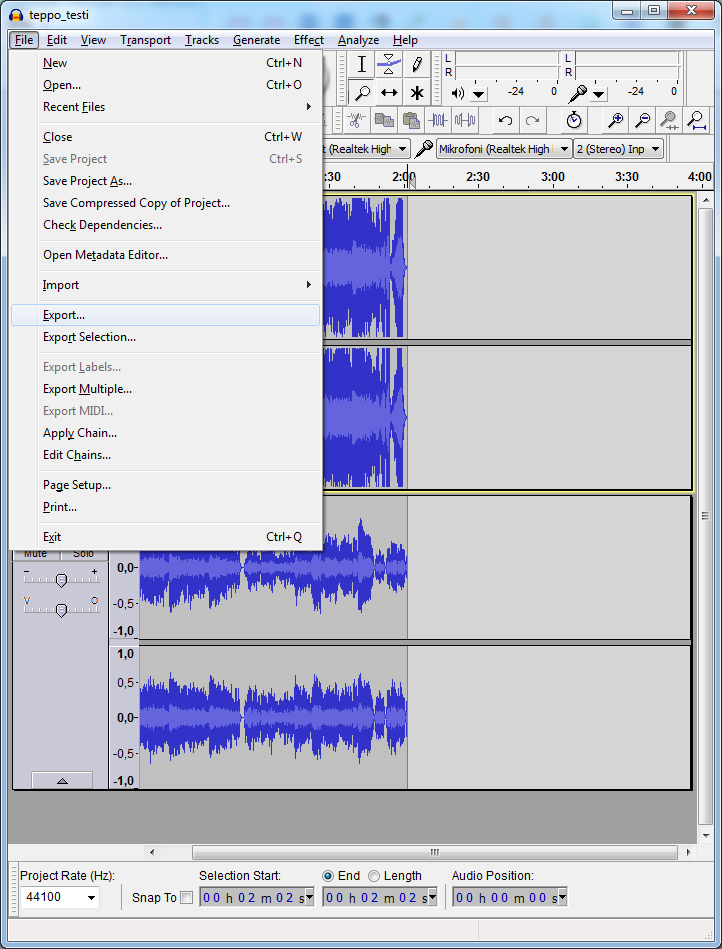
Task: Click the Fit Project zoom icon
Action: click(x=696, y=121)
